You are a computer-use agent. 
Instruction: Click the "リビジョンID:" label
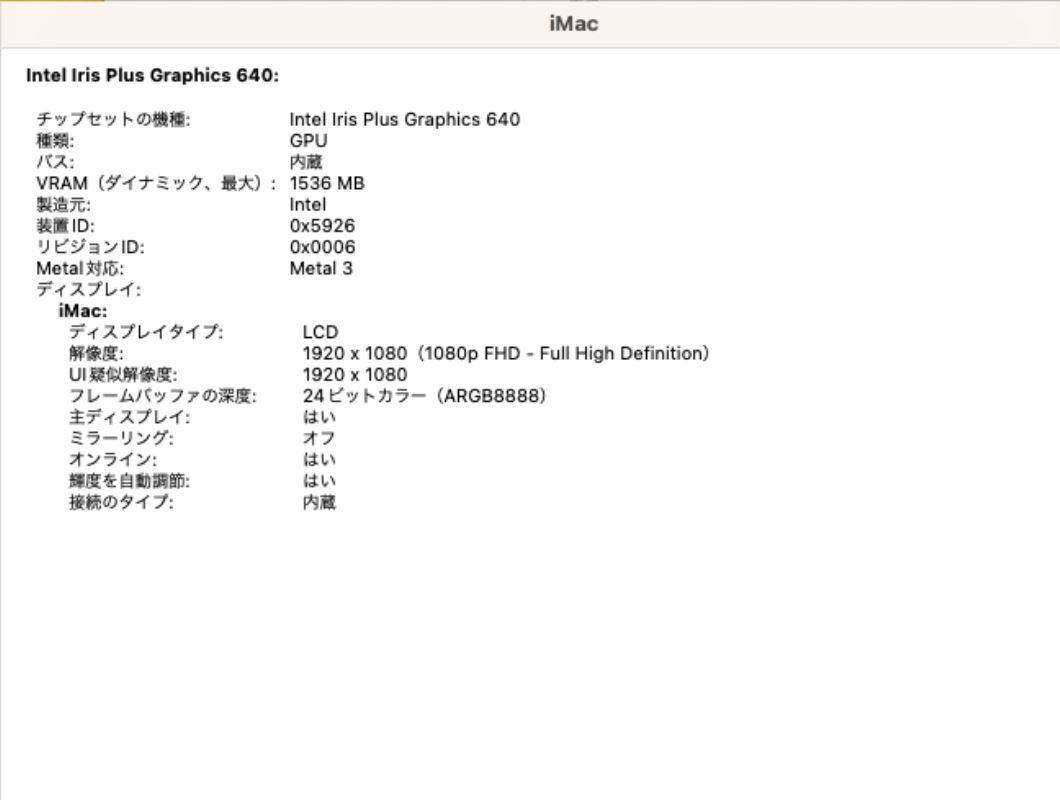point(91,248)
